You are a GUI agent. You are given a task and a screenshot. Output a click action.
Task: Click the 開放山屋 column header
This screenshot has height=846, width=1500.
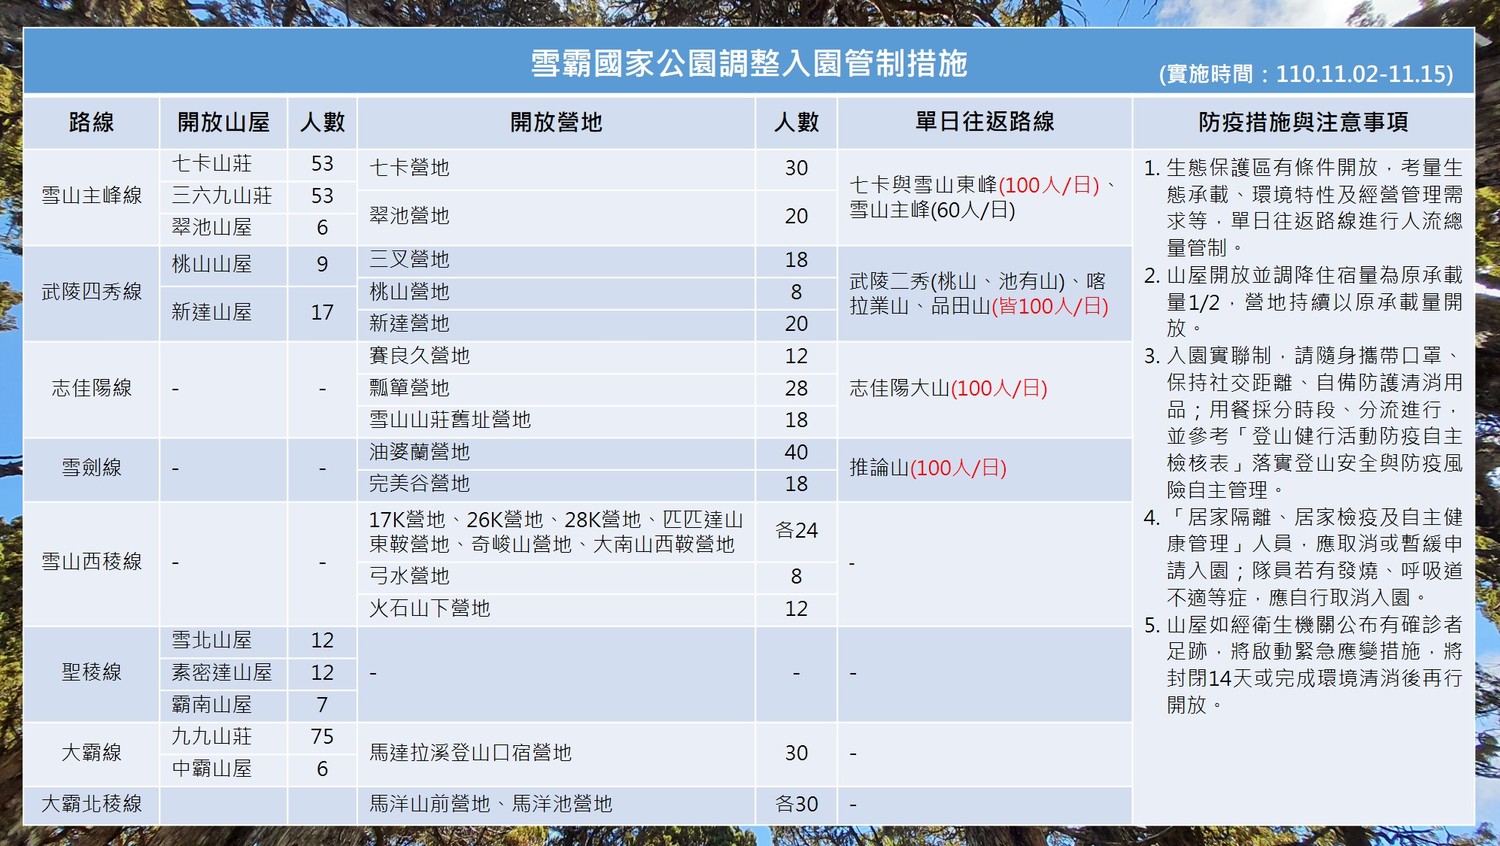click(223, 123)
